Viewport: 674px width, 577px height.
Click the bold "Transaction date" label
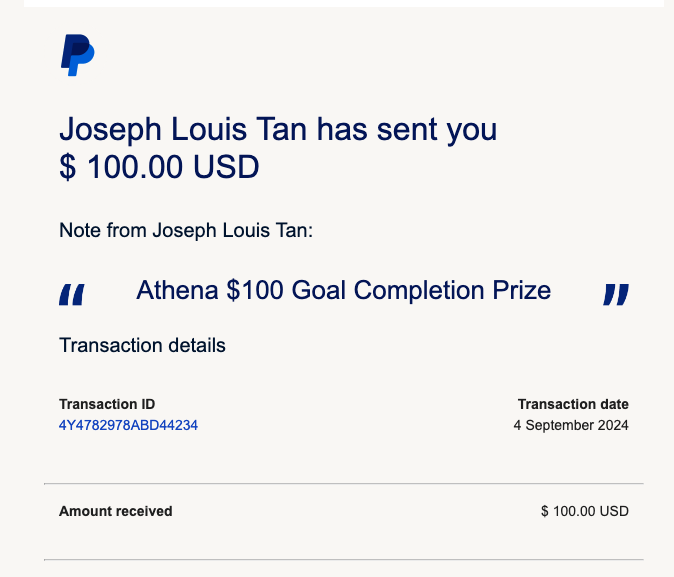pyautogui.click(x=573, y=404)
